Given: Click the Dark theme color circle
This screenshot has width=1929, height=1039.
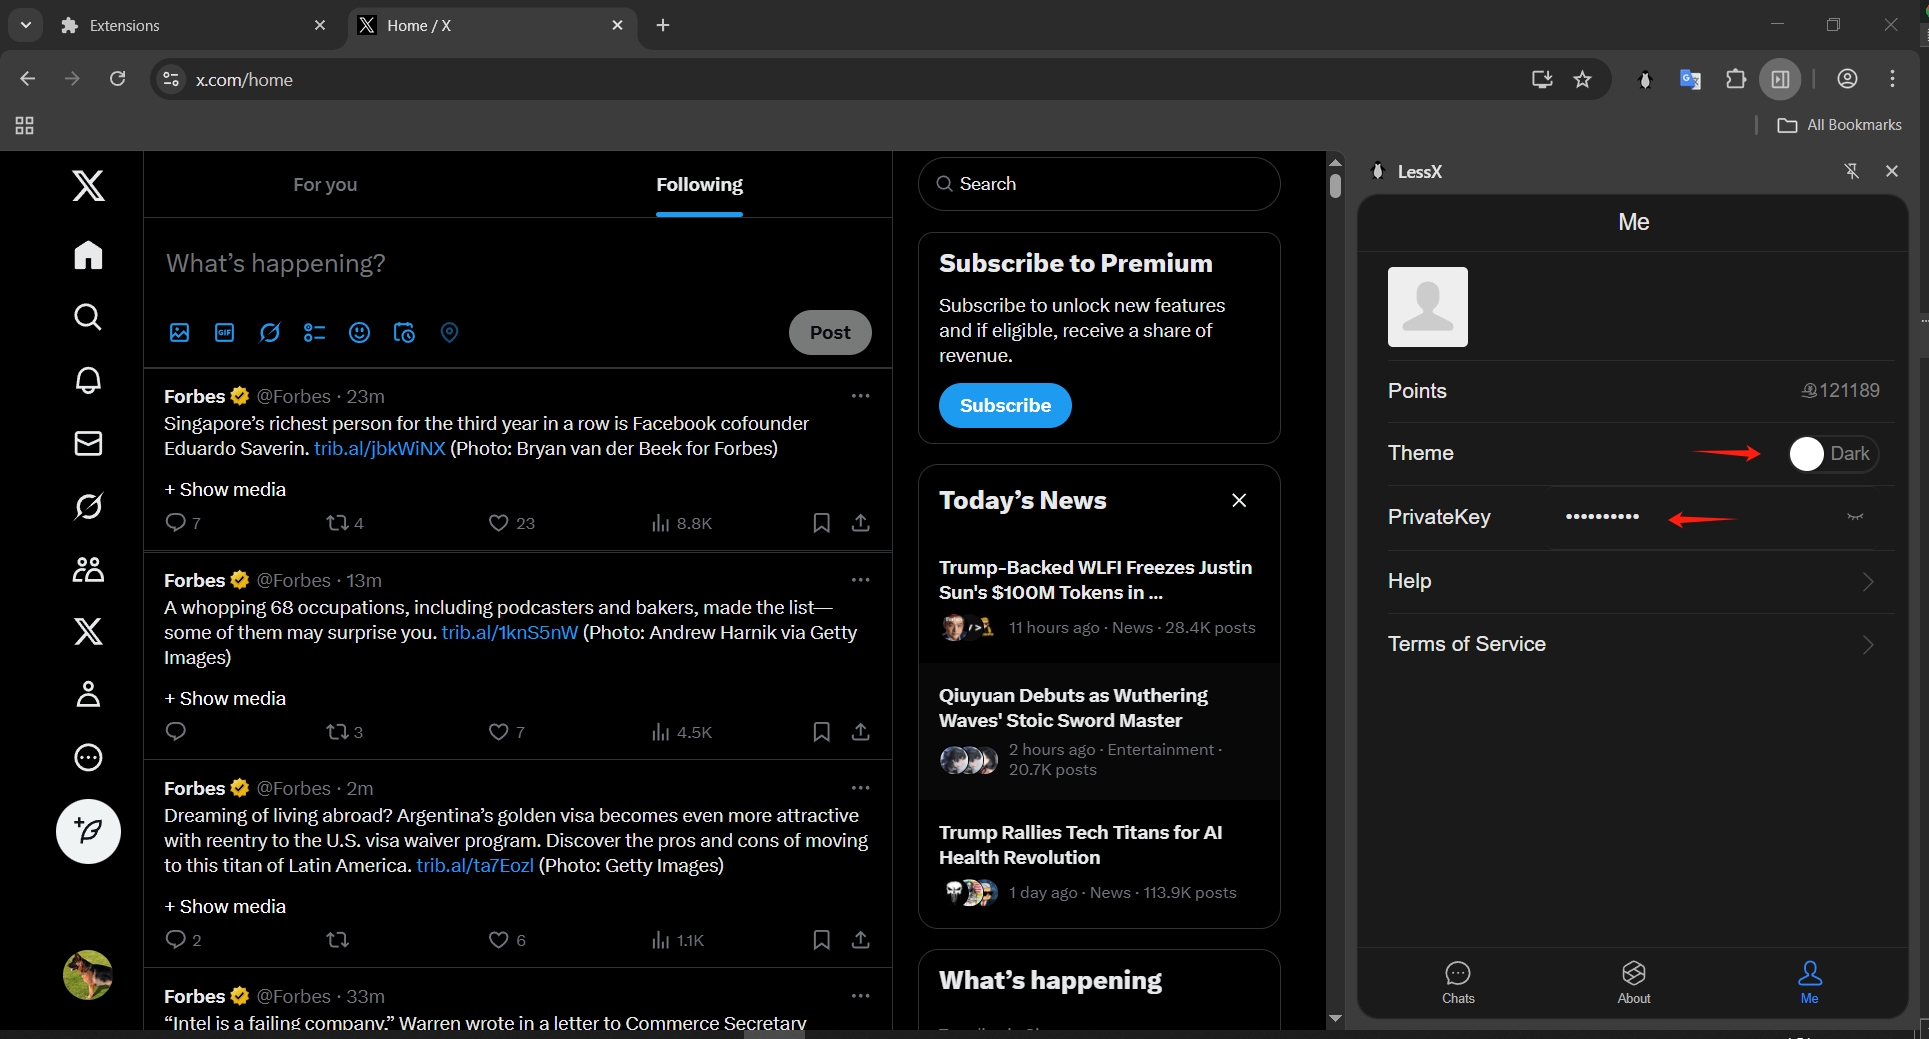Looking at the screenshot, I should tap(1806, 454).
